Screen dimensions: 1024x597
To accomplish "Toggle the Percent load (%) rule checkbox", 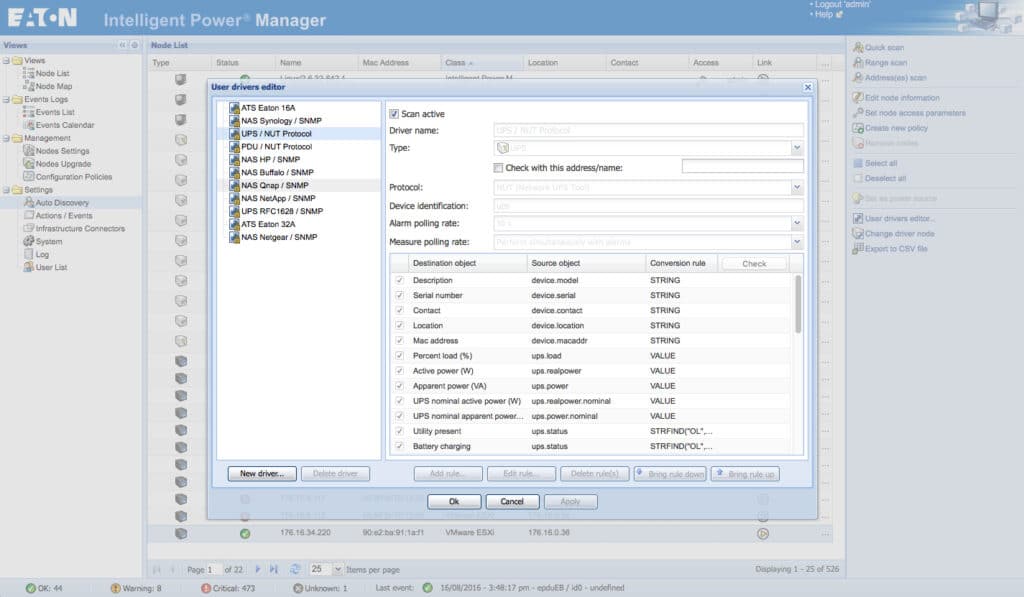I will 399,355.
